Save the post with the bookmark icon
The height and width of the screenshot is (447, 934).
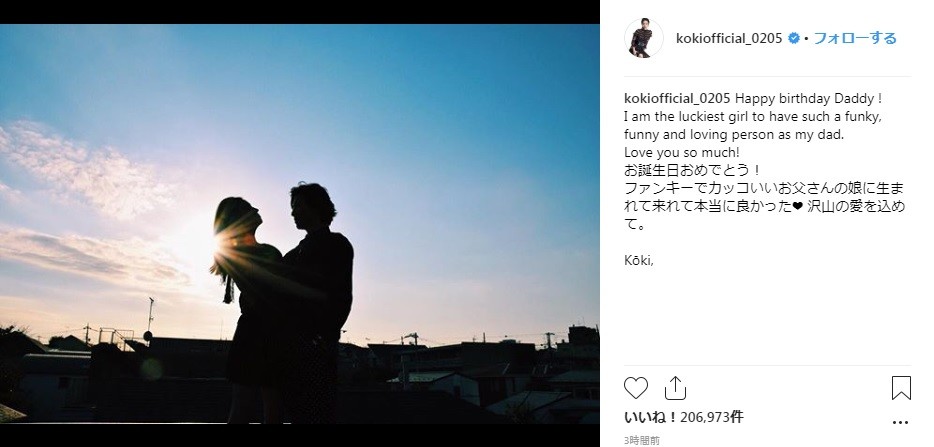[901, 388]
